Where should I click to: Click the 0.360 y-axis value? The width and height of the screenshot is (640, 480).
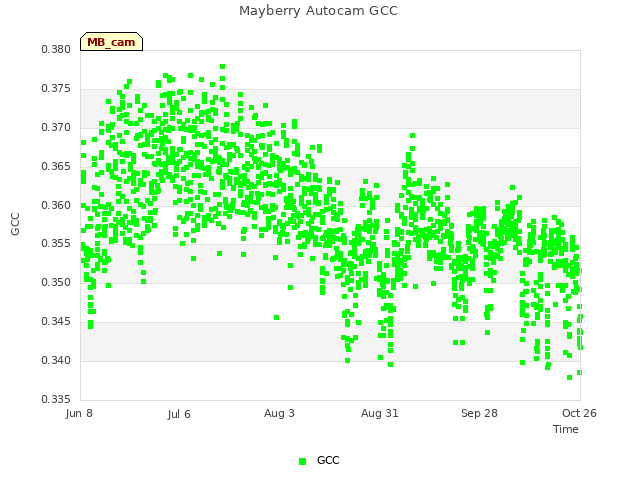point(56,205)
